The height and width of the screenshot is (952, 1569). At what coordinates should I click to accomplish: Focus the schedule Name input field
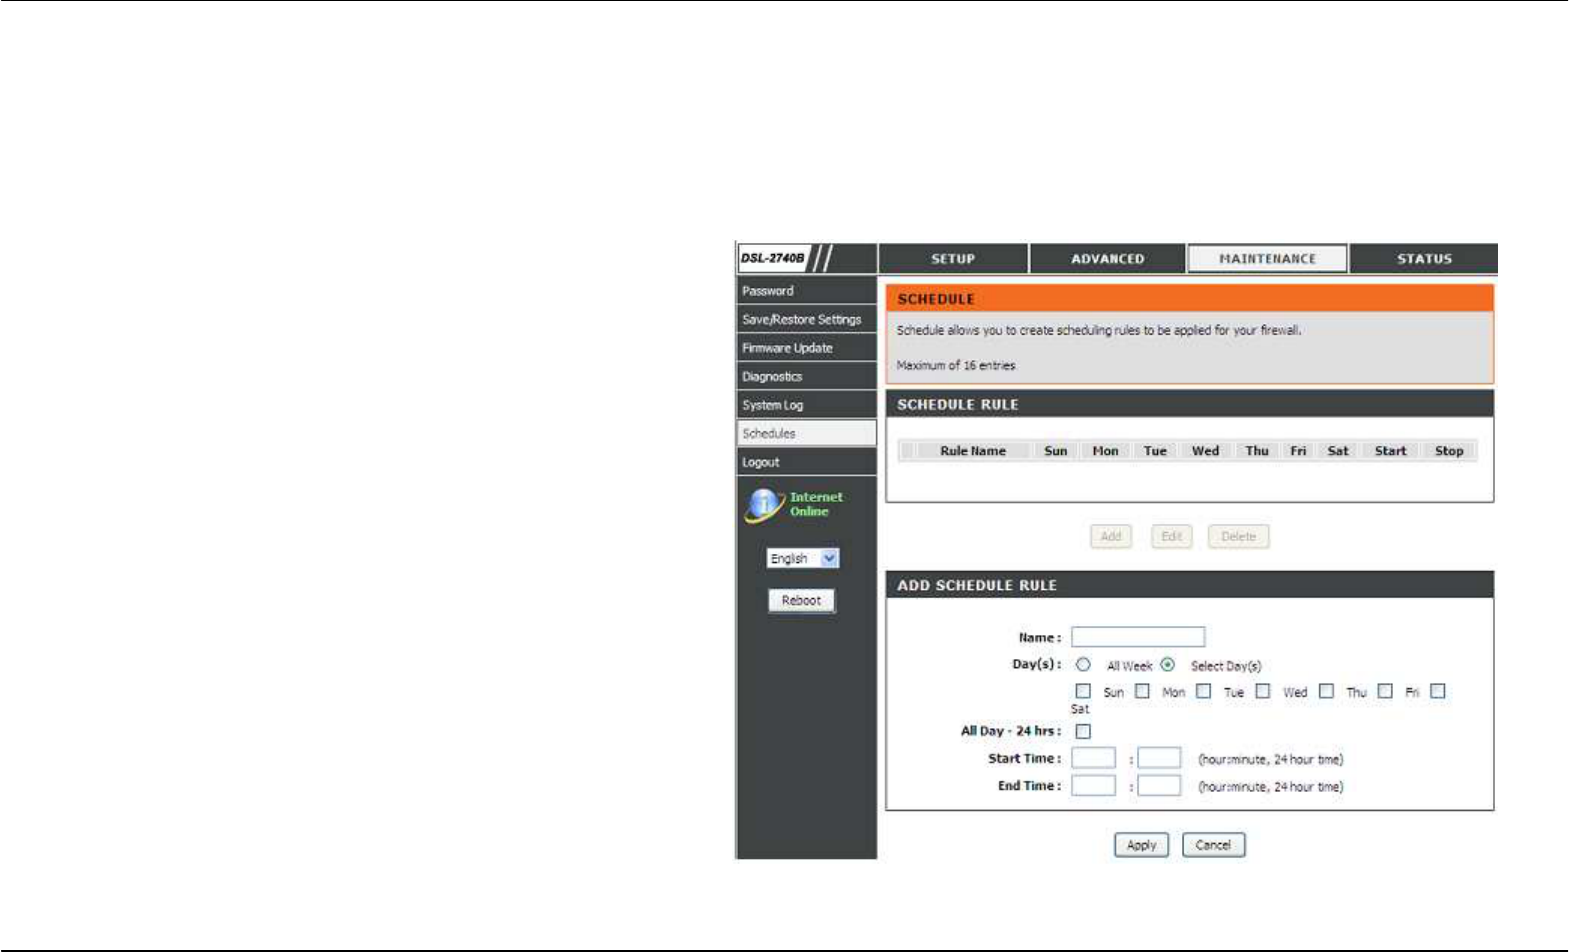(x=1138, y=637)
